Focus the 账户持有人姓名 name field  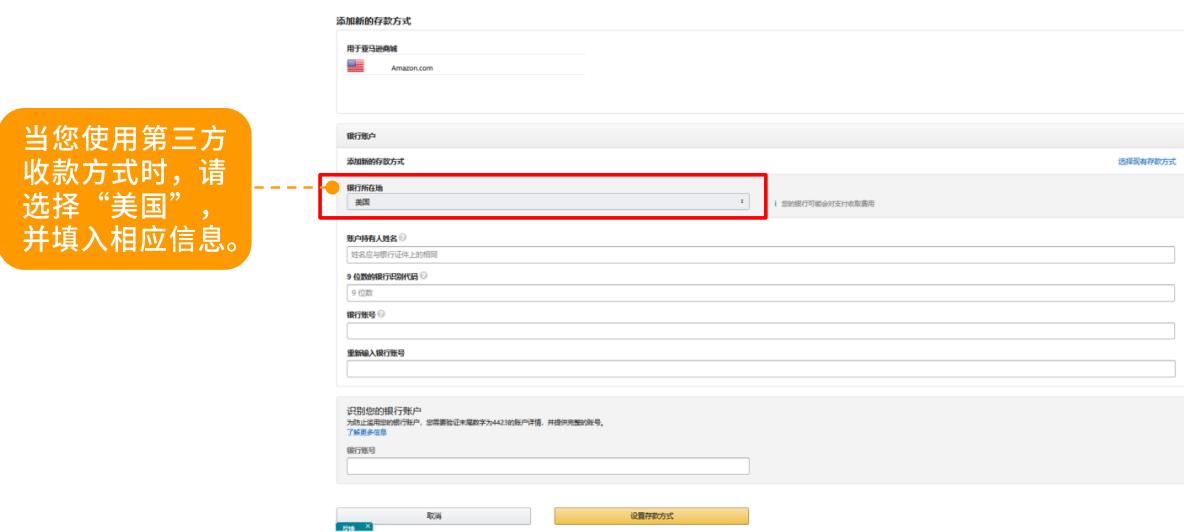[760, 255]
